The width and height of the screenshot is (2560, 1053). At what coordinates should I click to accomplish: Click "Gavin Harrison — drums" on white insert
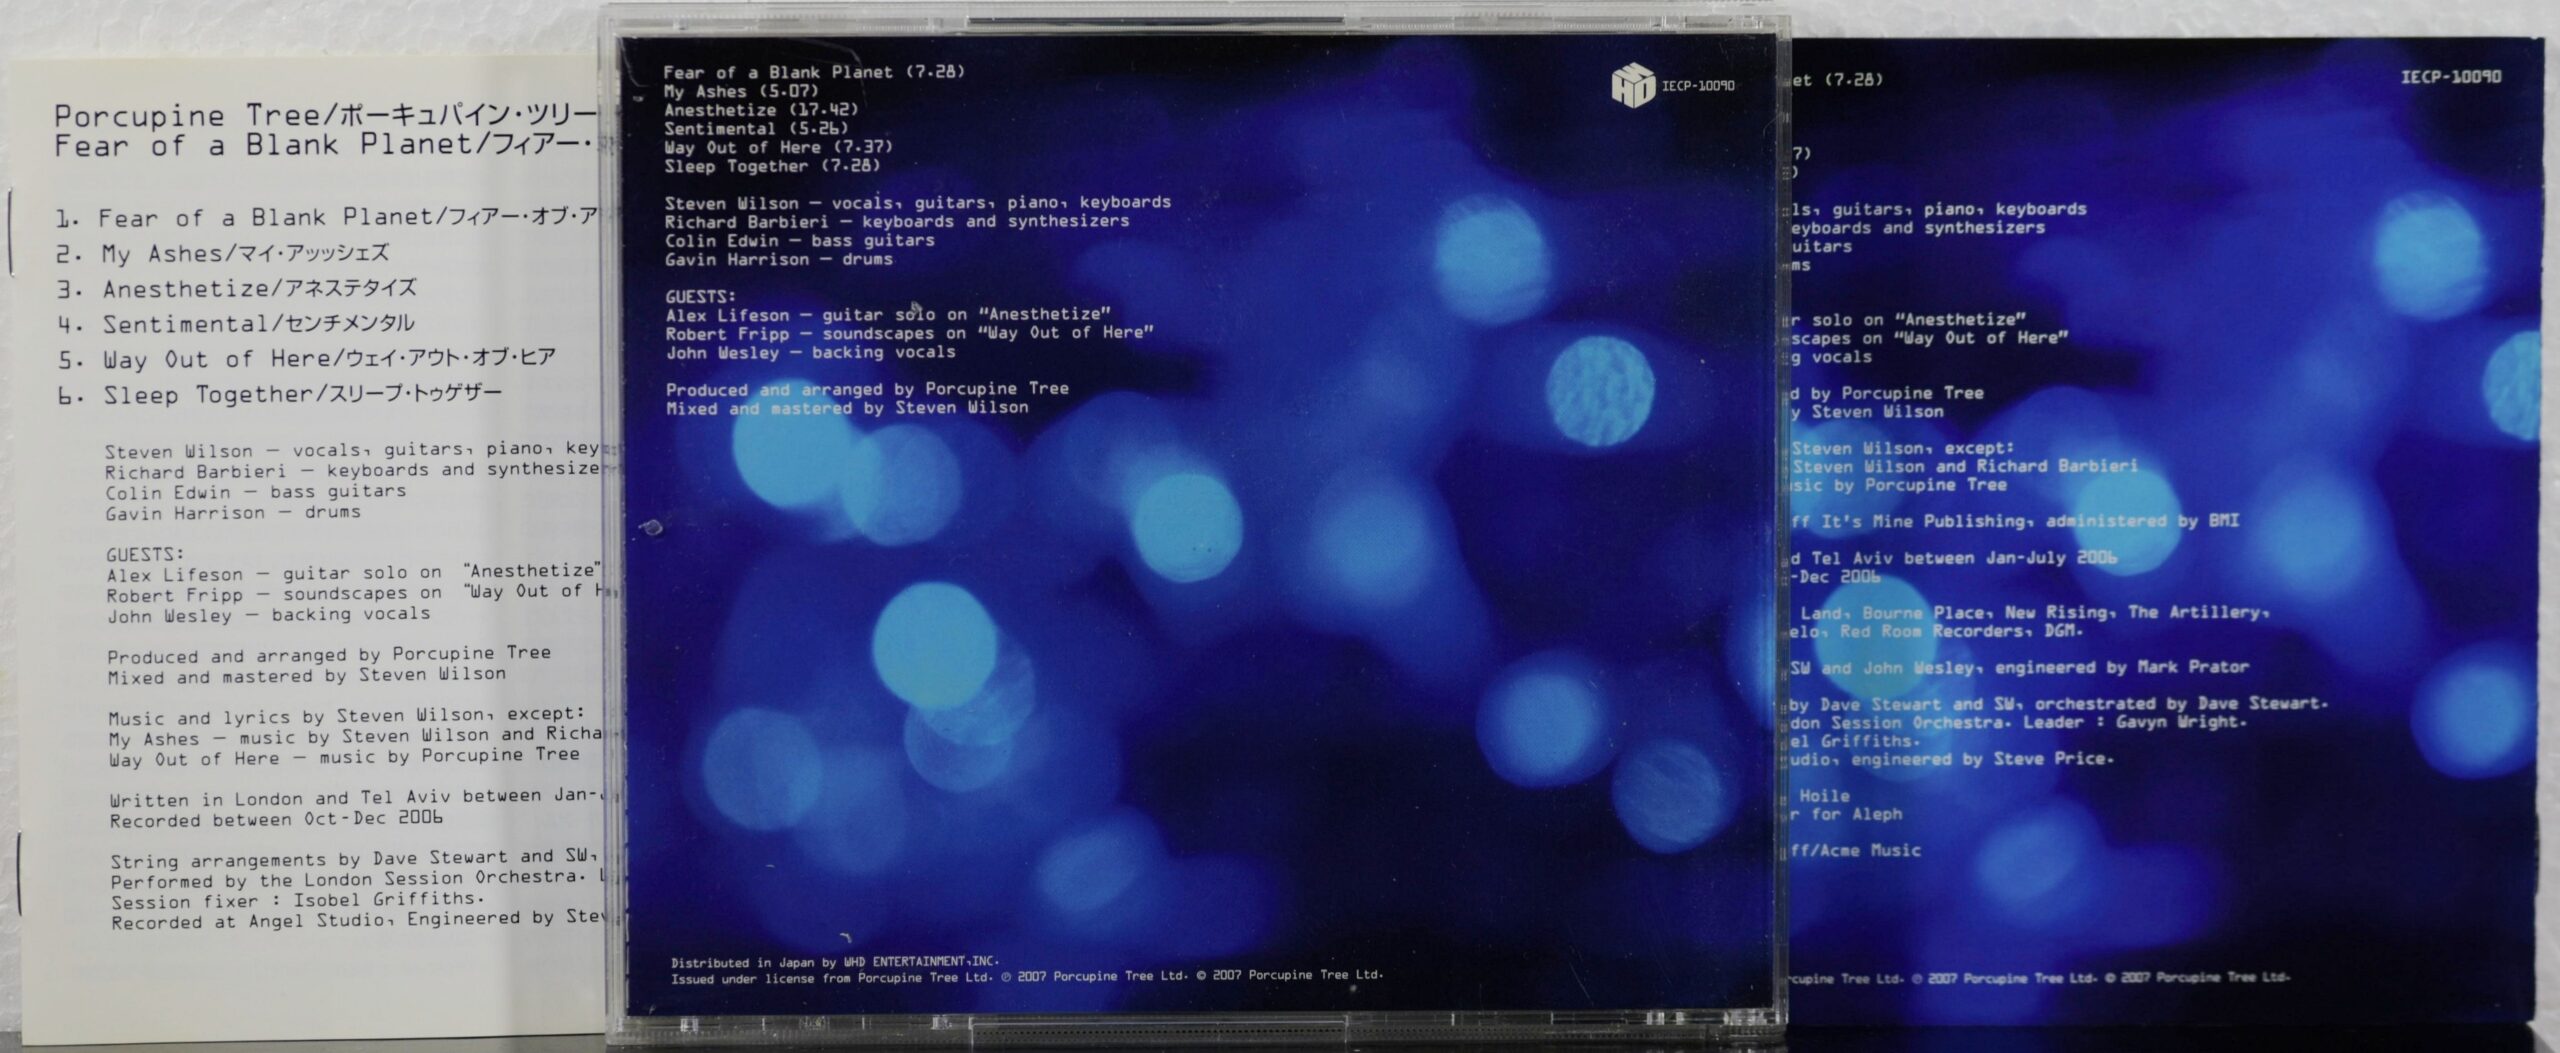click(x=233, y=513)
